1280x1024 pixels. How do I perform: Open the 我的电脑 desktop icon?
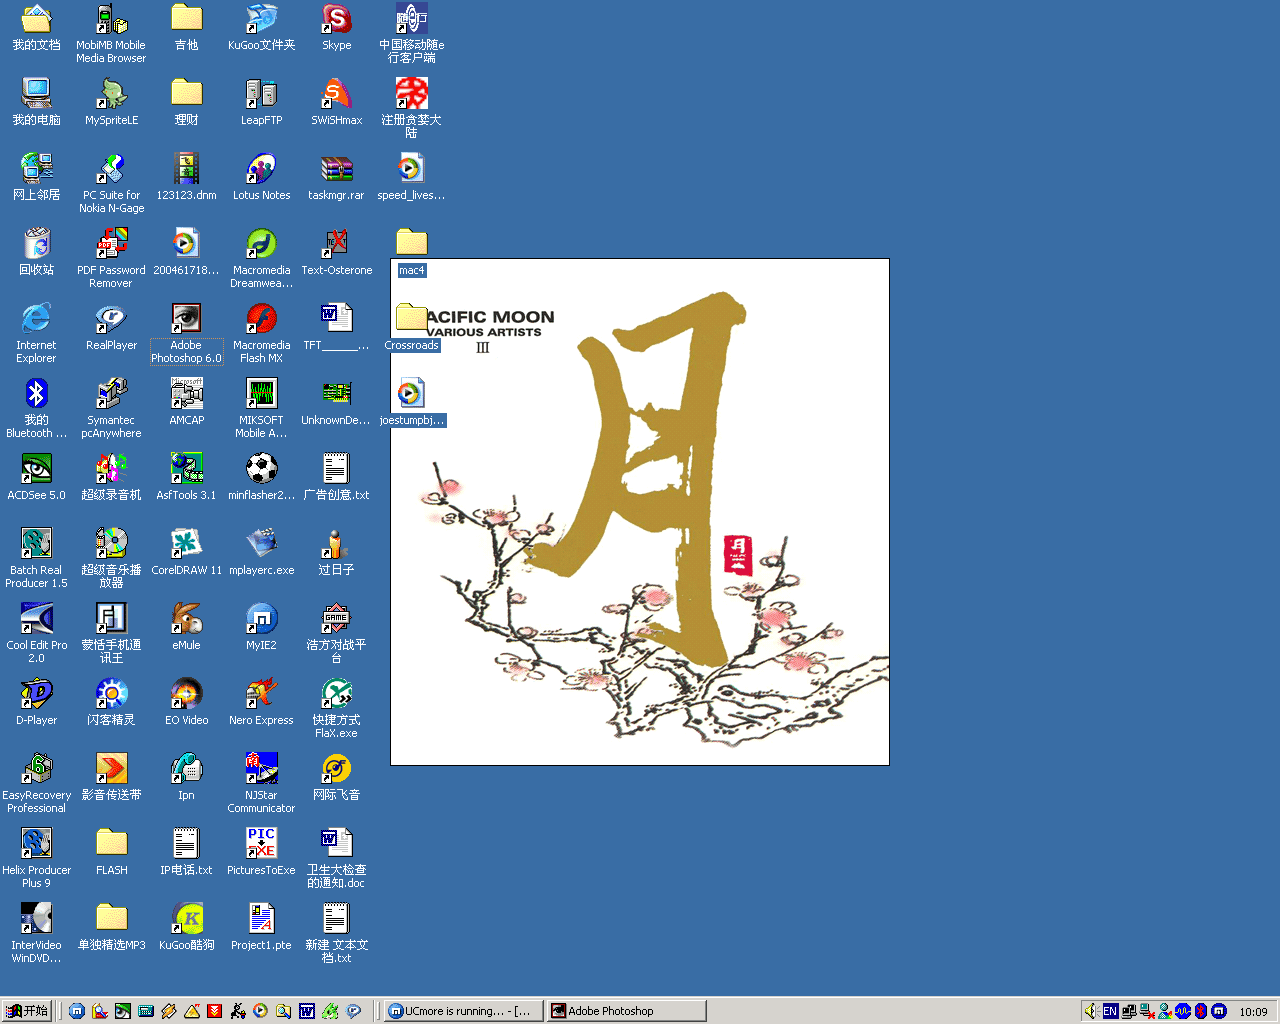36,102
